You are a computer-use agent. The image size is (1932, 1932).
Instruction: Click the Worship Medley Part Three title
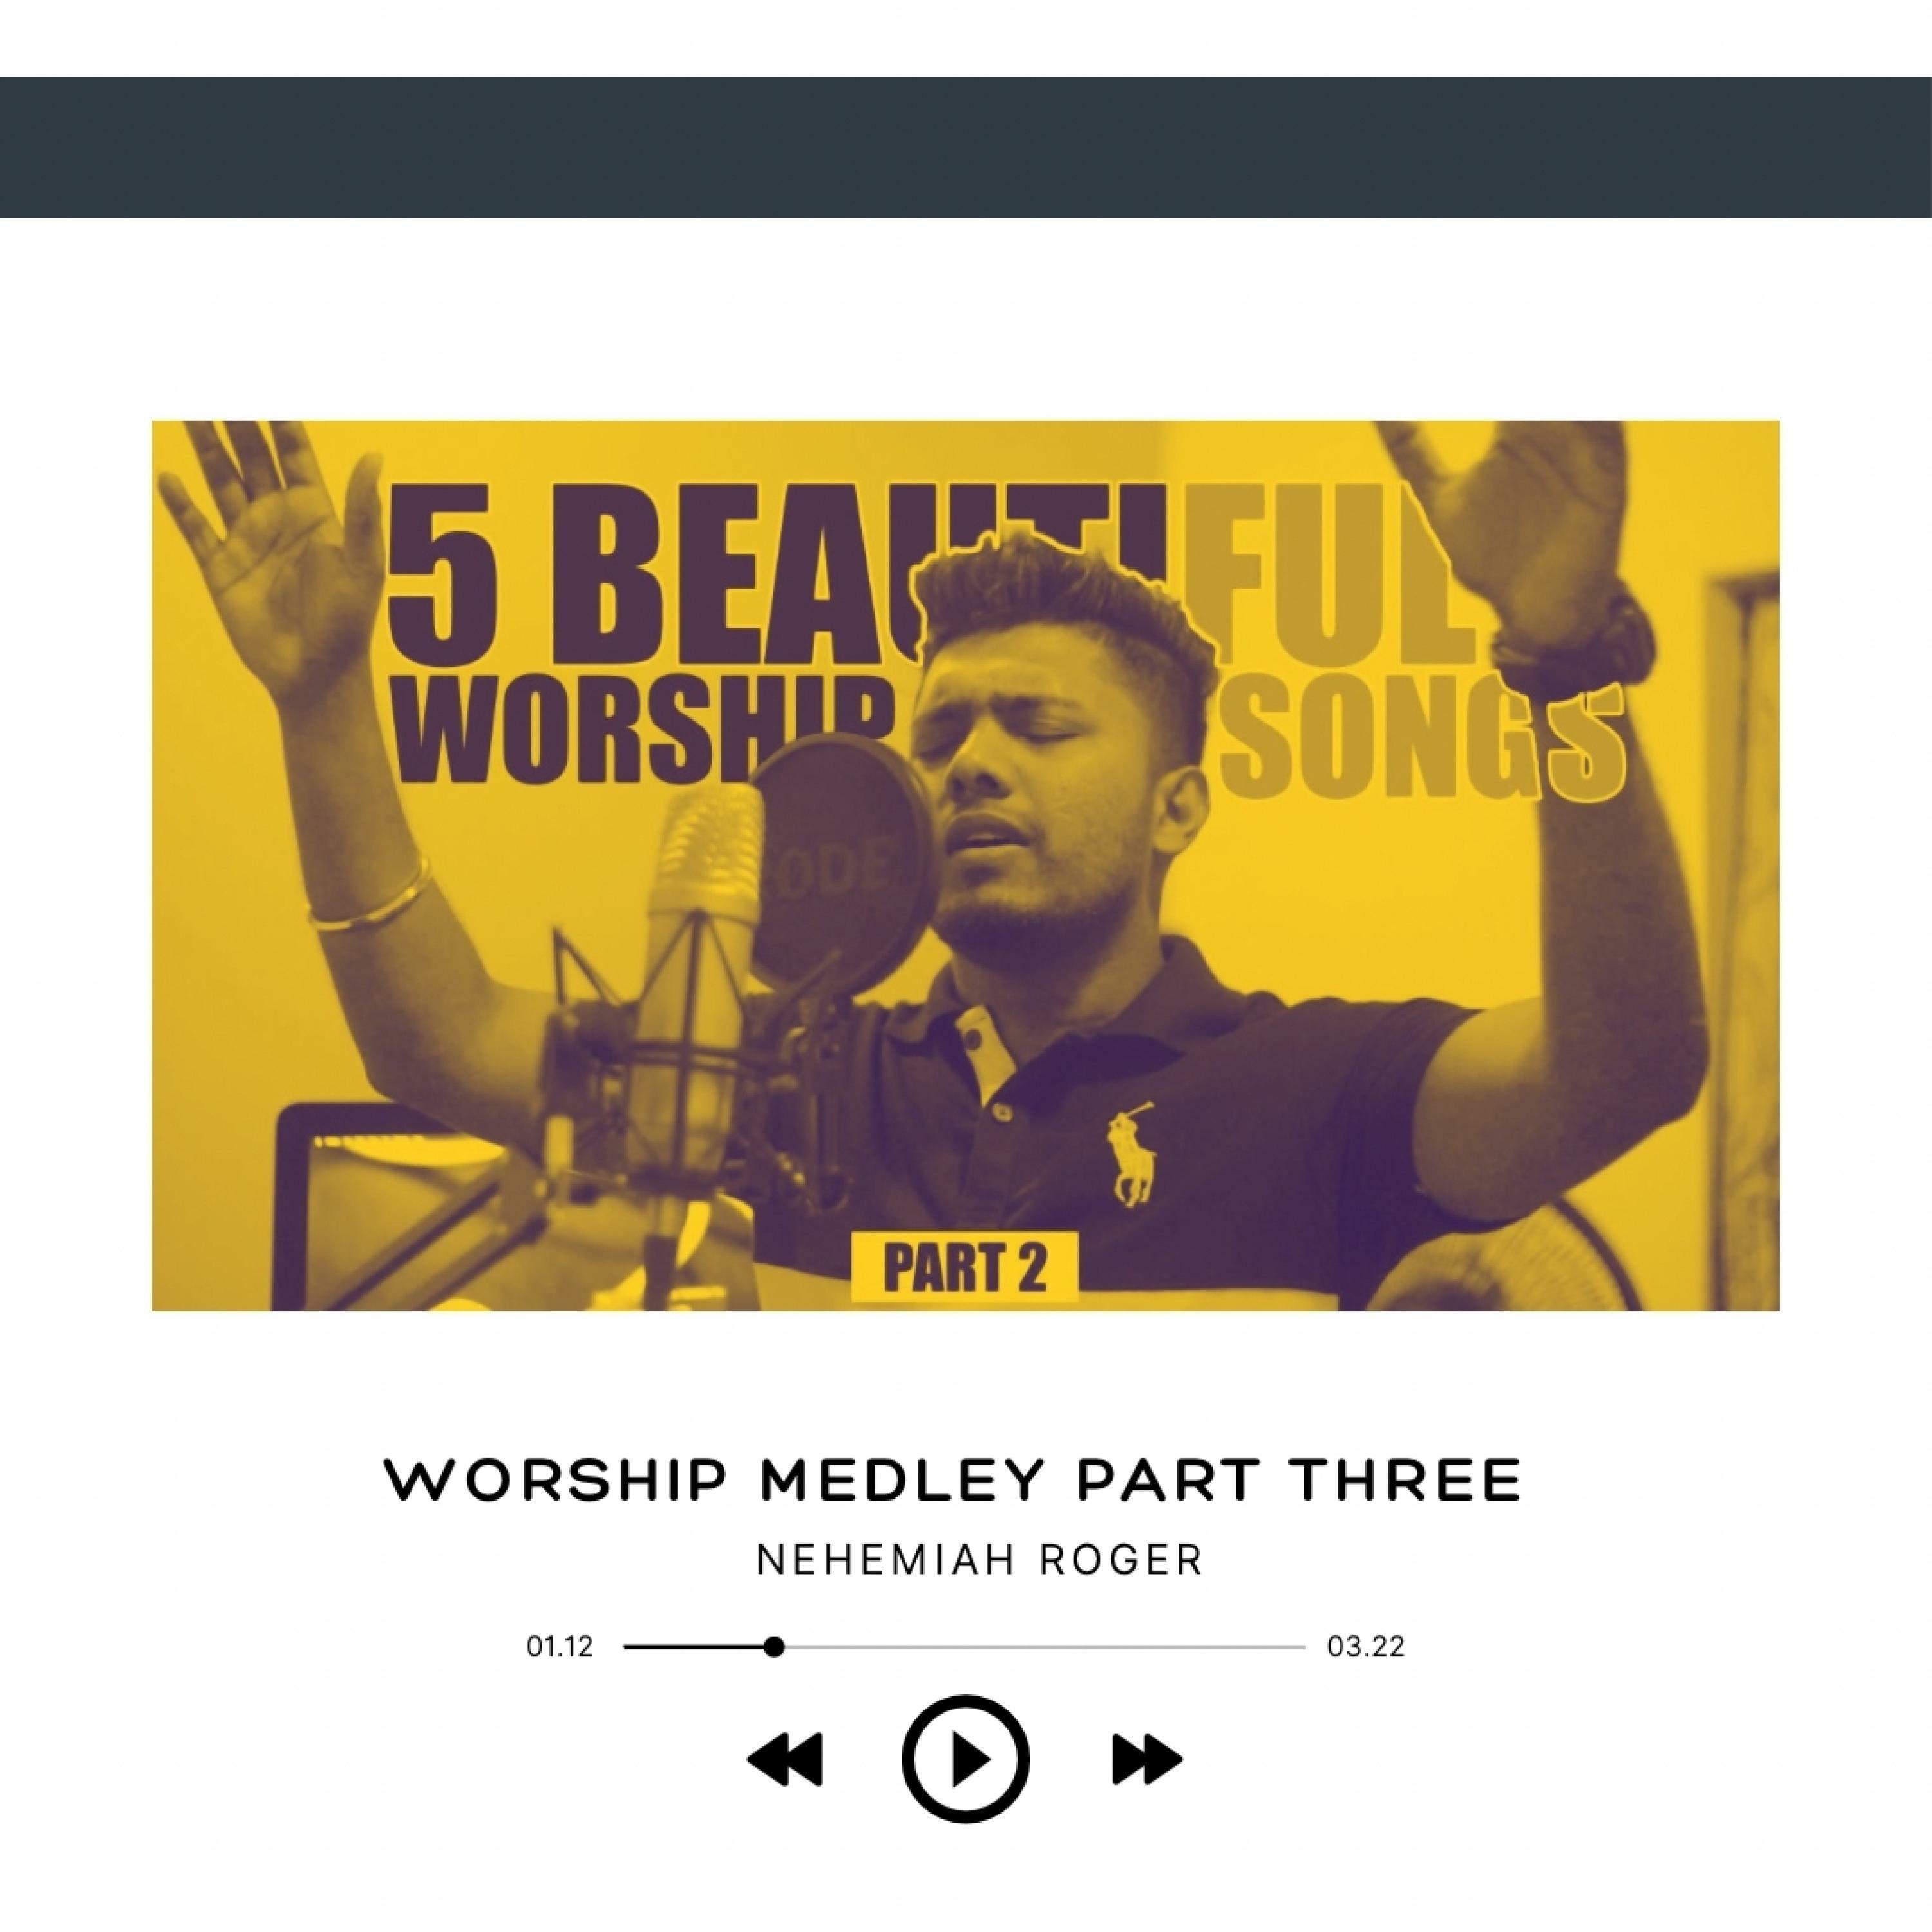click(953, 1481)
